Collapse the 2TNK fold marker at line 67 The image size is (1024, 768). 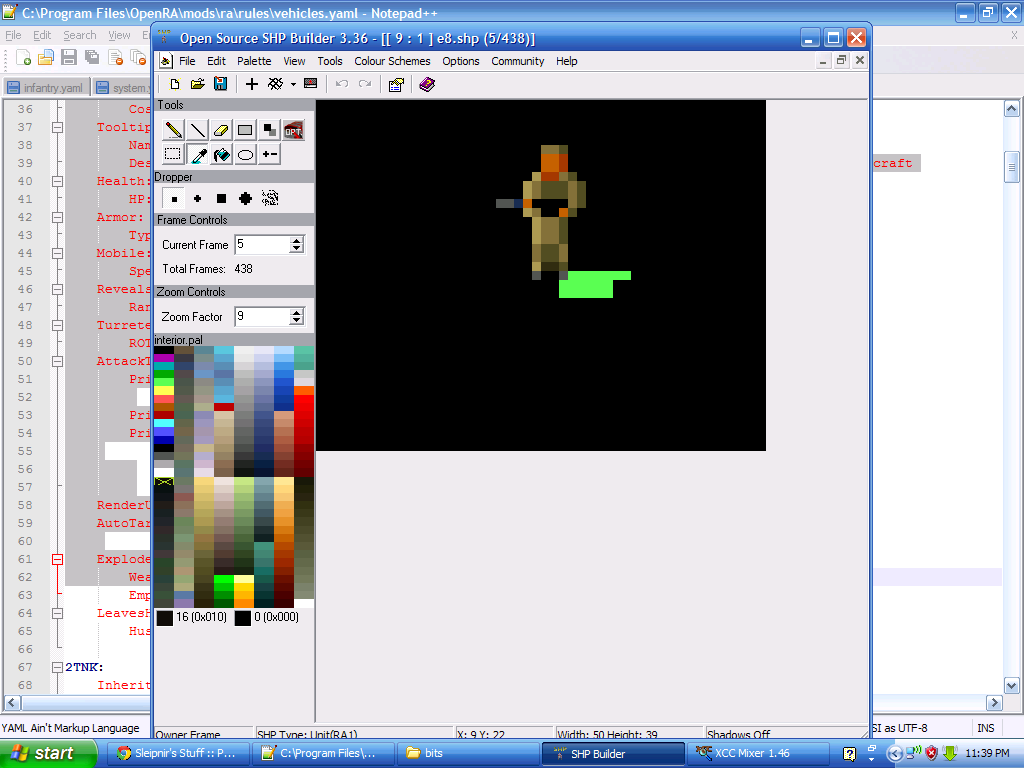pos(57,667)
